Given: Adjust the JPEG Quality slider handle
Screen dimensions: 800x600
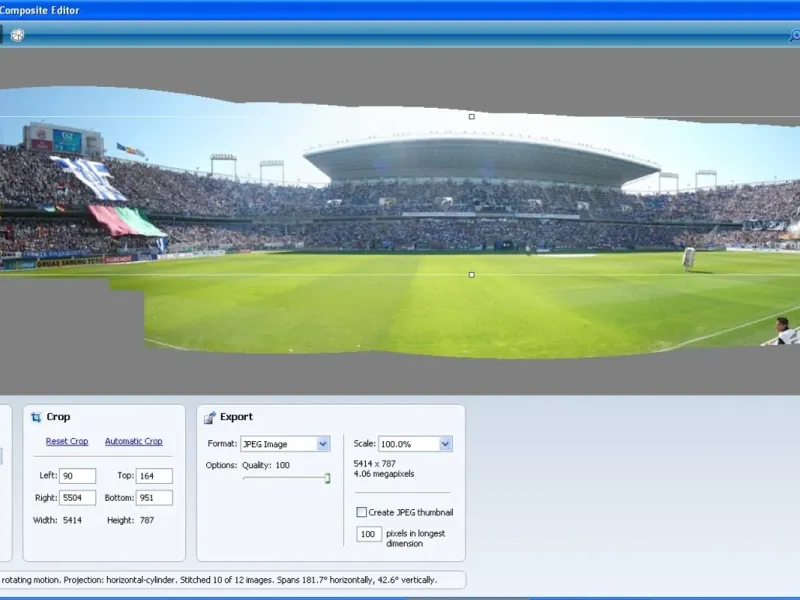Looking at the screenshot, I should (x=328, y=478).
